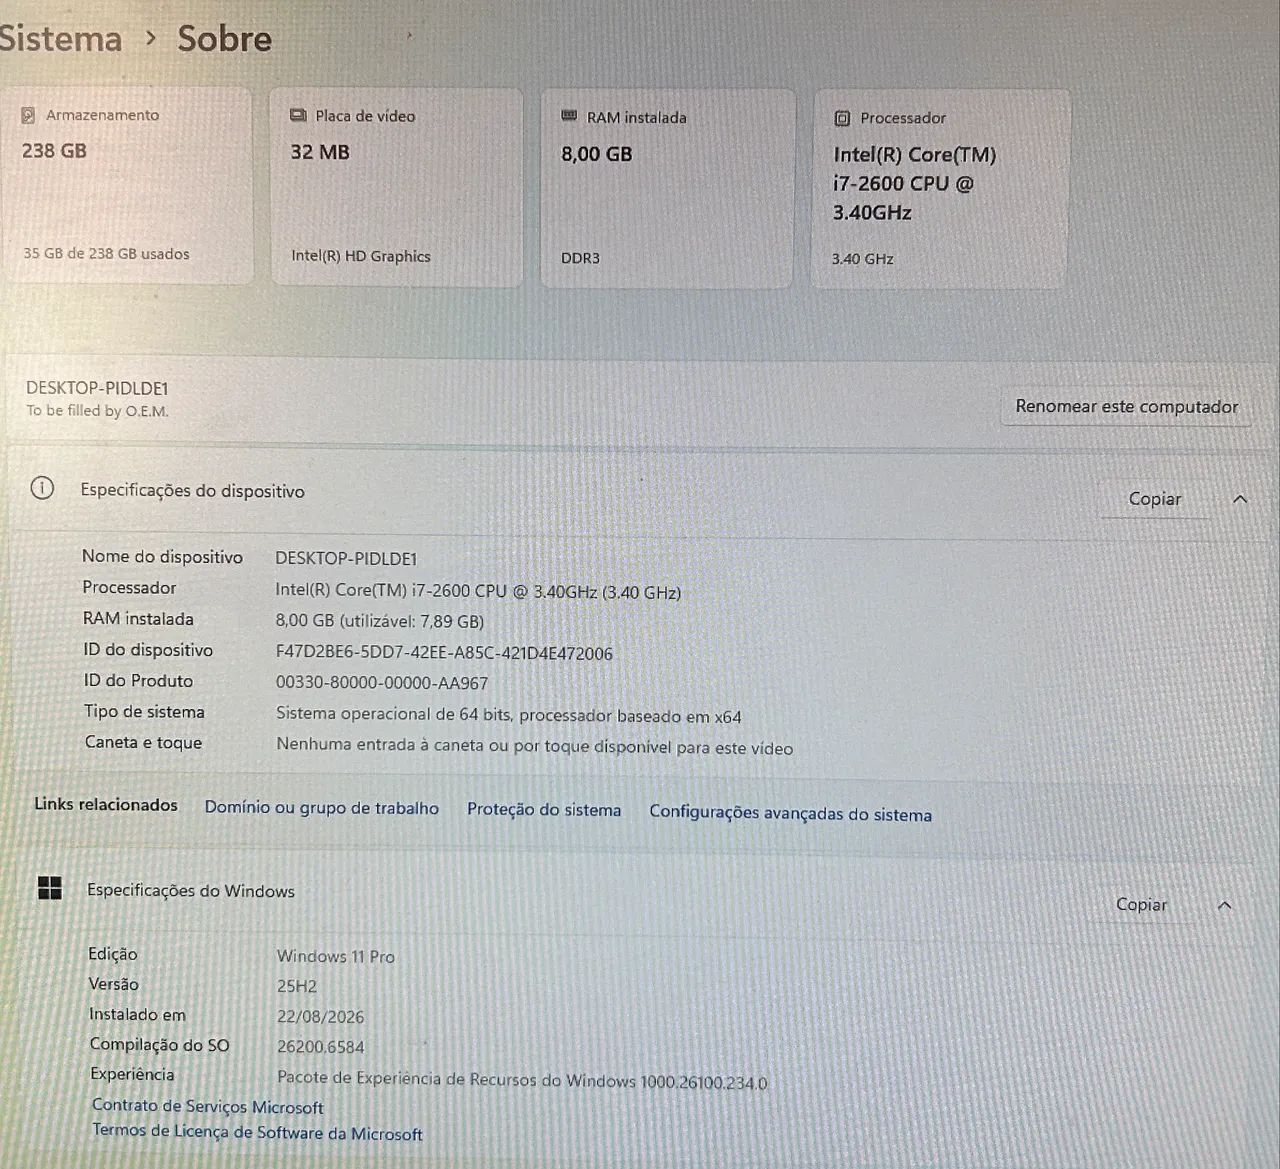Open Termos de Licença de Software link

tap(257, 1133)
